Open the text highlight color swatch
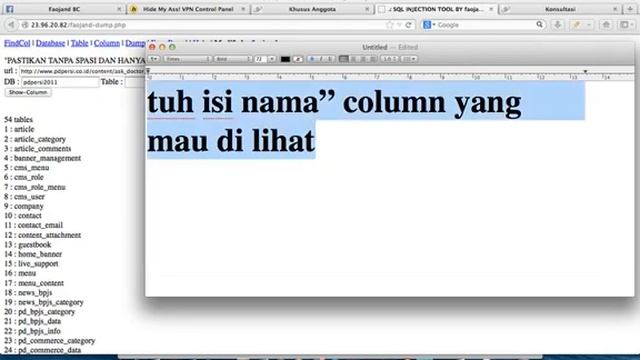This screenshot has height=360, width=640. [x=298, y=59]
